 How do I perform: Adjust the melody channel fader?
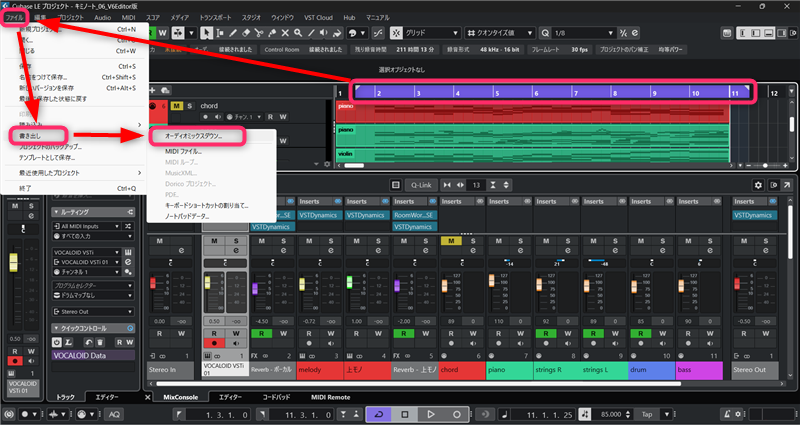click(302, 284)
